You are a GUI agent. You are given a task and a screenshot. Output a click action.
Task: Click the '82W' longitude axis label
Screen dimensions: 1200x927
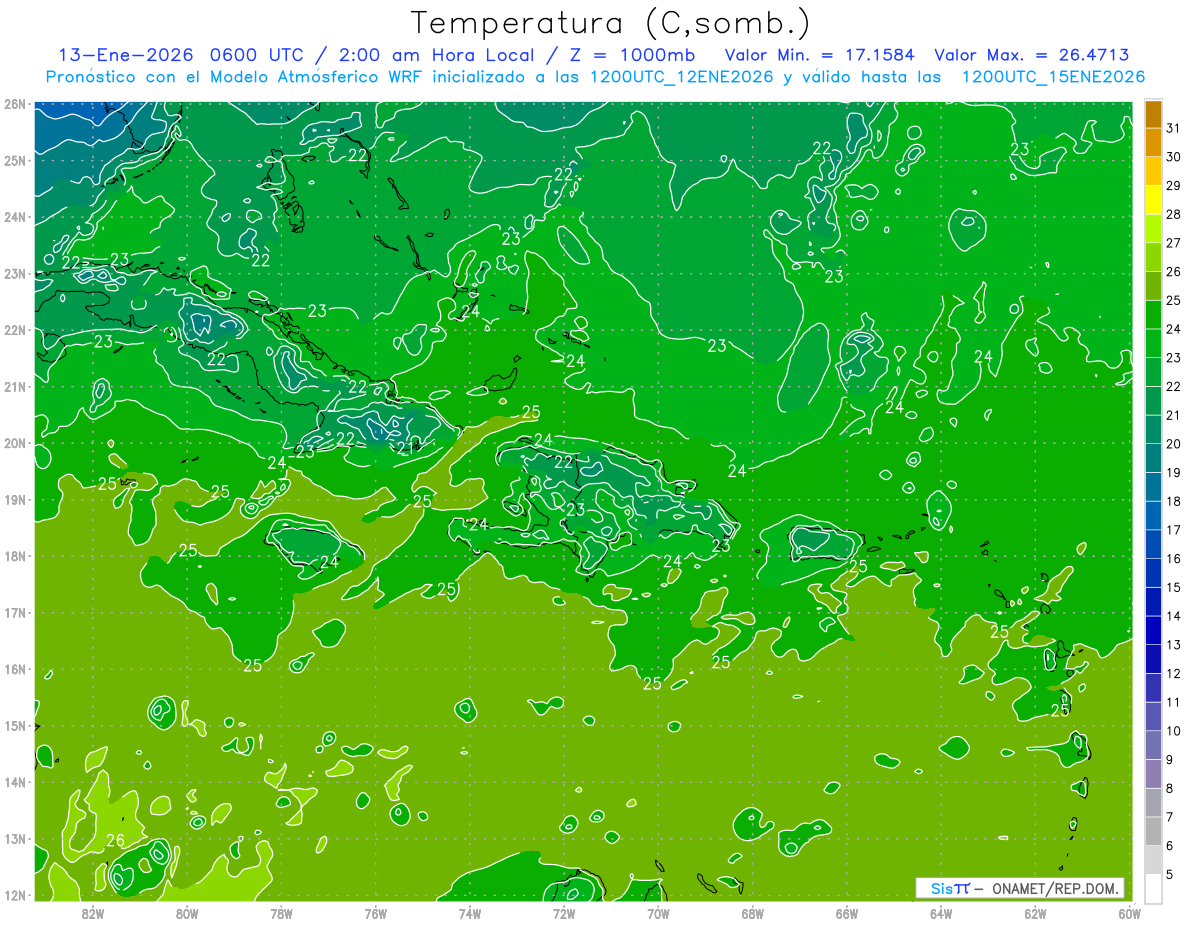[93, 913]
